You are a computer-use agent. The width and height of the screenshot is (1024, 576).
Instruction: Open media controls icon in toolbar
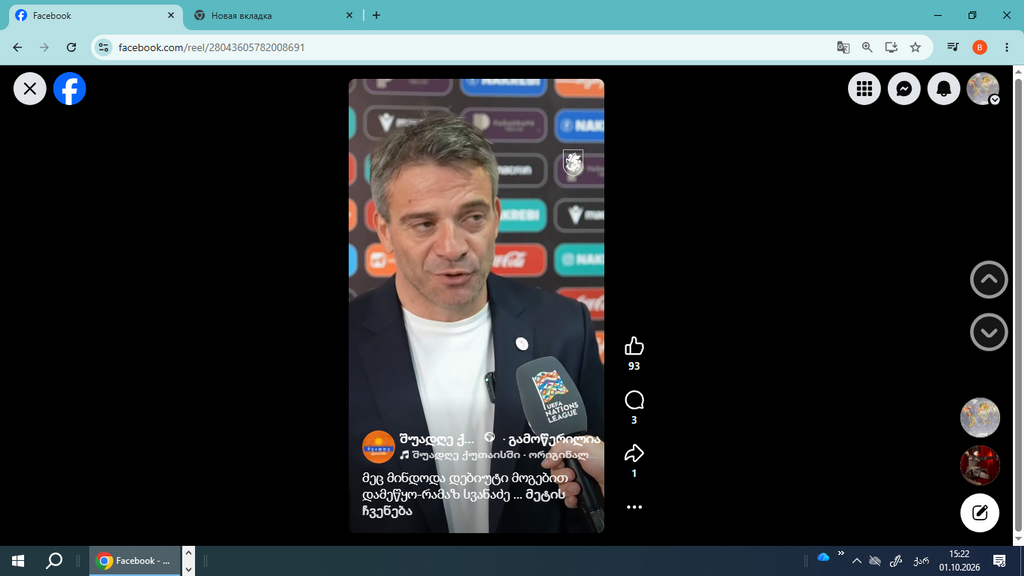[x=953, y=47]
